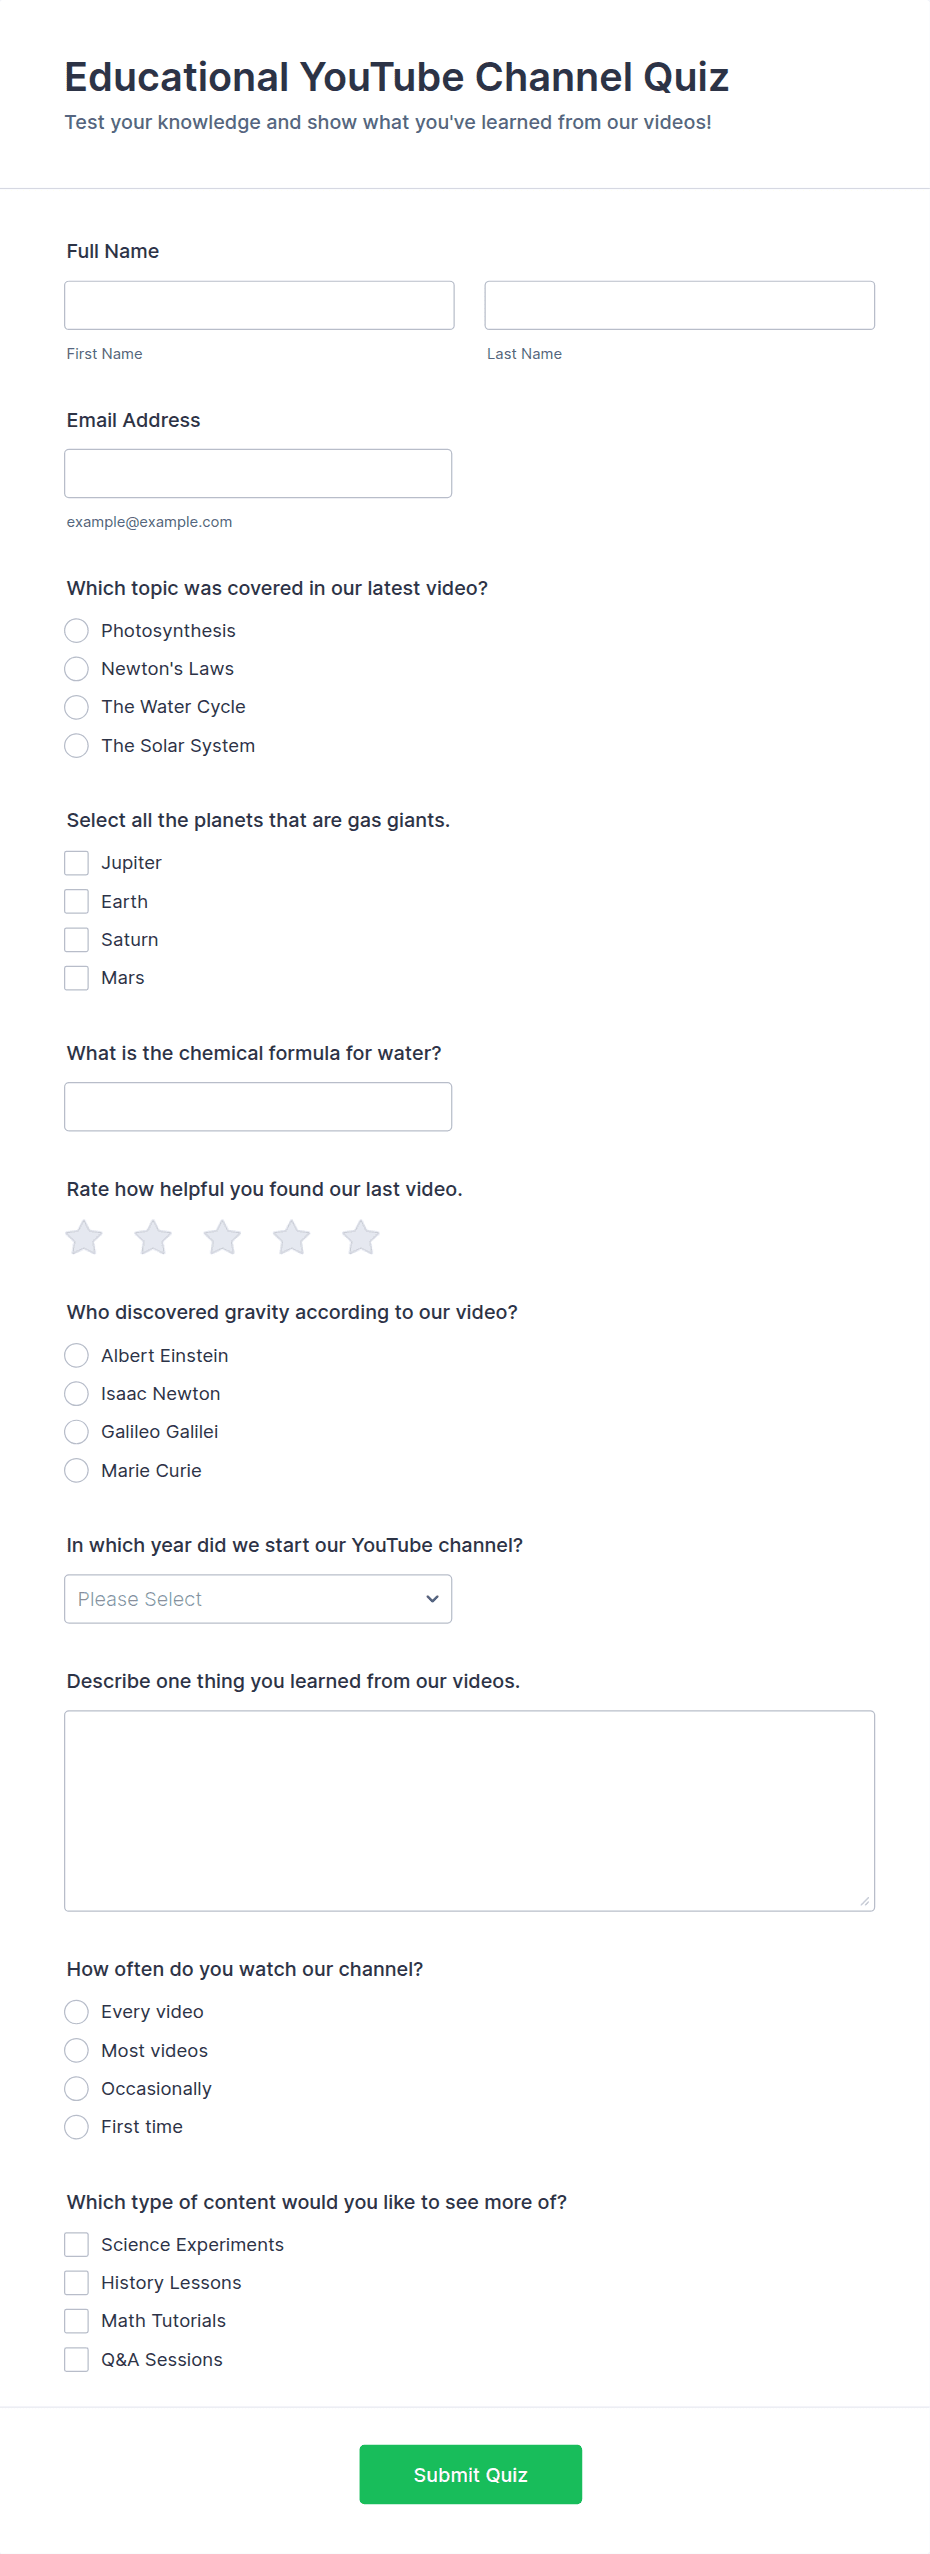The image size is (930, 2554).
Task: Give a five star rating
Action: click(x=360, y=1238)
